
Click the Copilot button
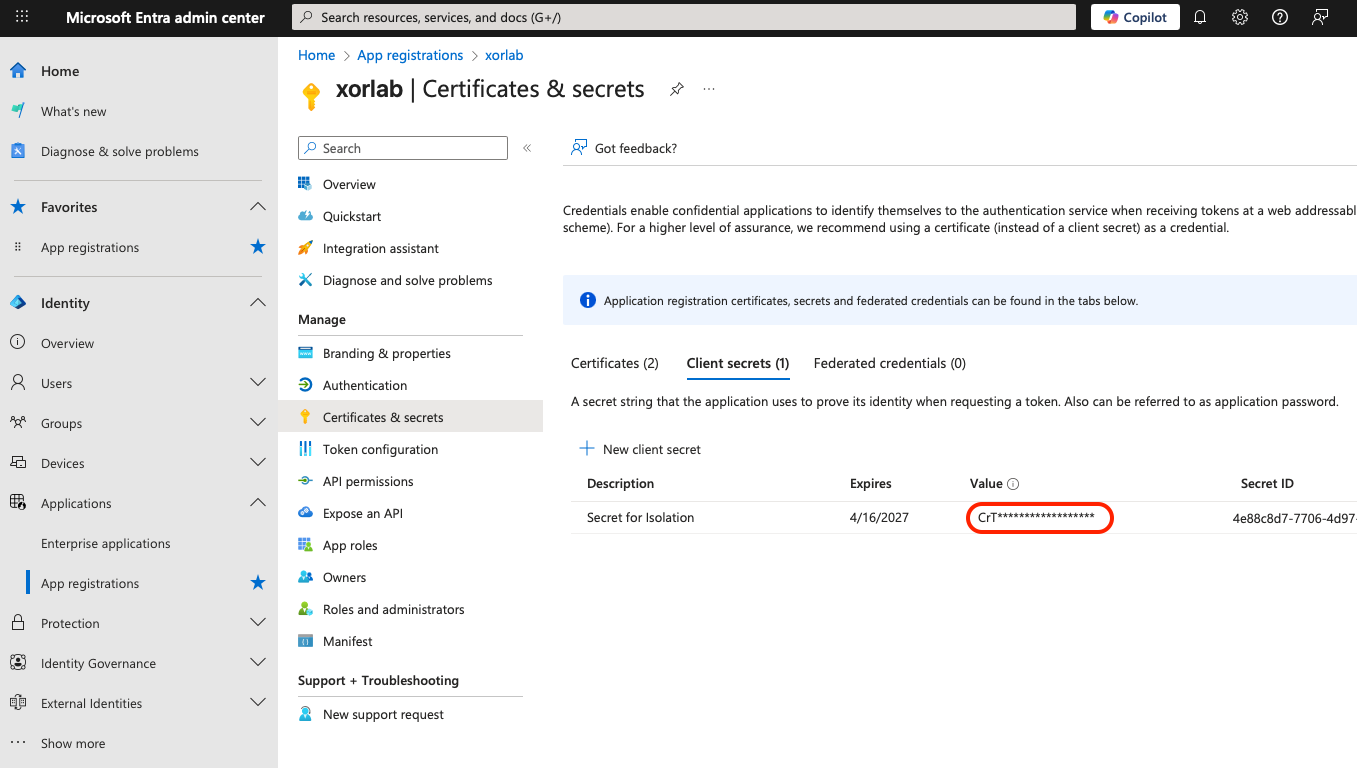tap(1135, 17)
